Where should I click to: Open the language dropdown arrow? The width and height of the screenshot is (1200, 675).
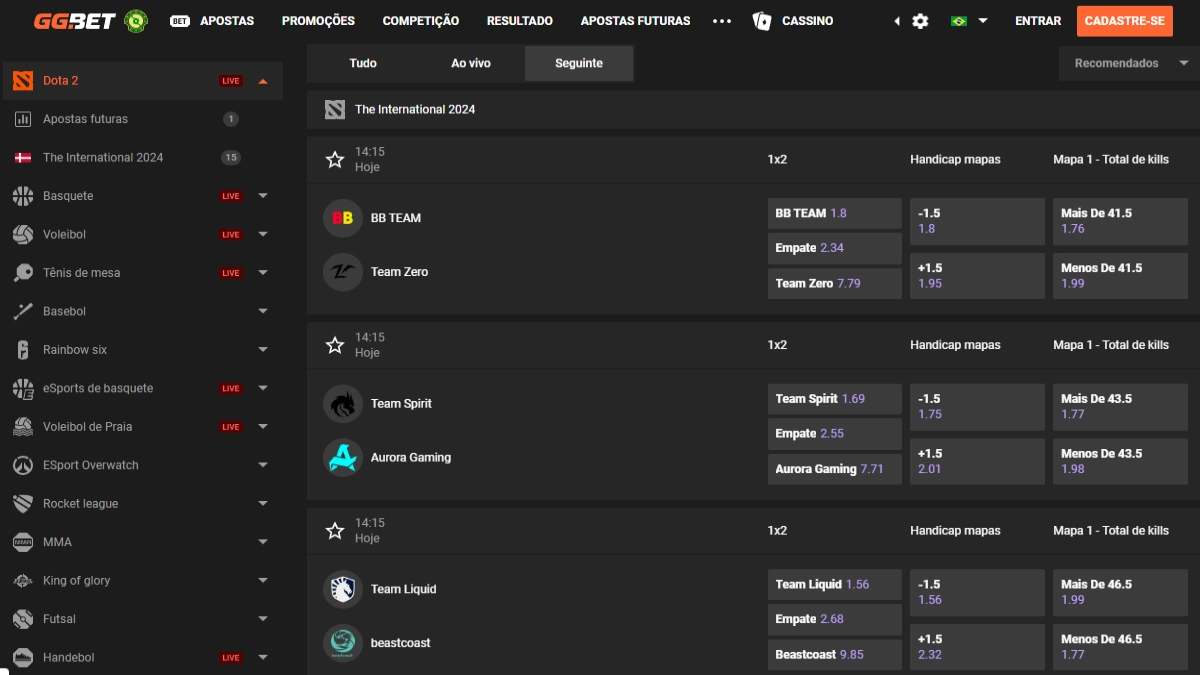[983, 21]
